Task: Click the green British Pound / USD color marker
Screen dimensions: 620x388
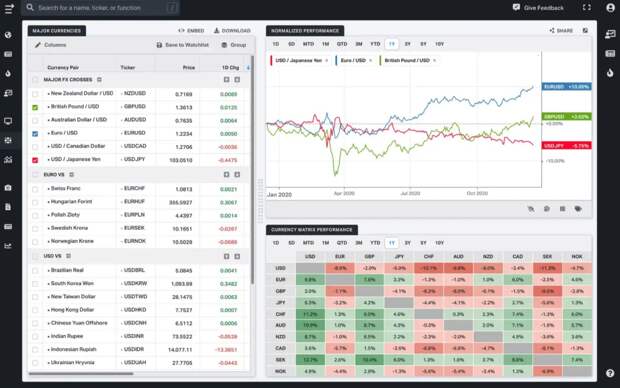Action: (380, 61)
